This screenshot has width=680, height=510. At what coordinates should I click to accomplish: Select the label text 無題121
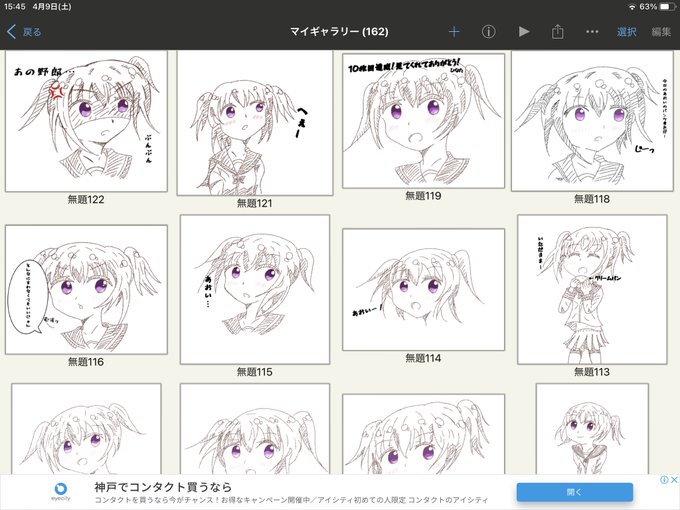pos(255,203)
